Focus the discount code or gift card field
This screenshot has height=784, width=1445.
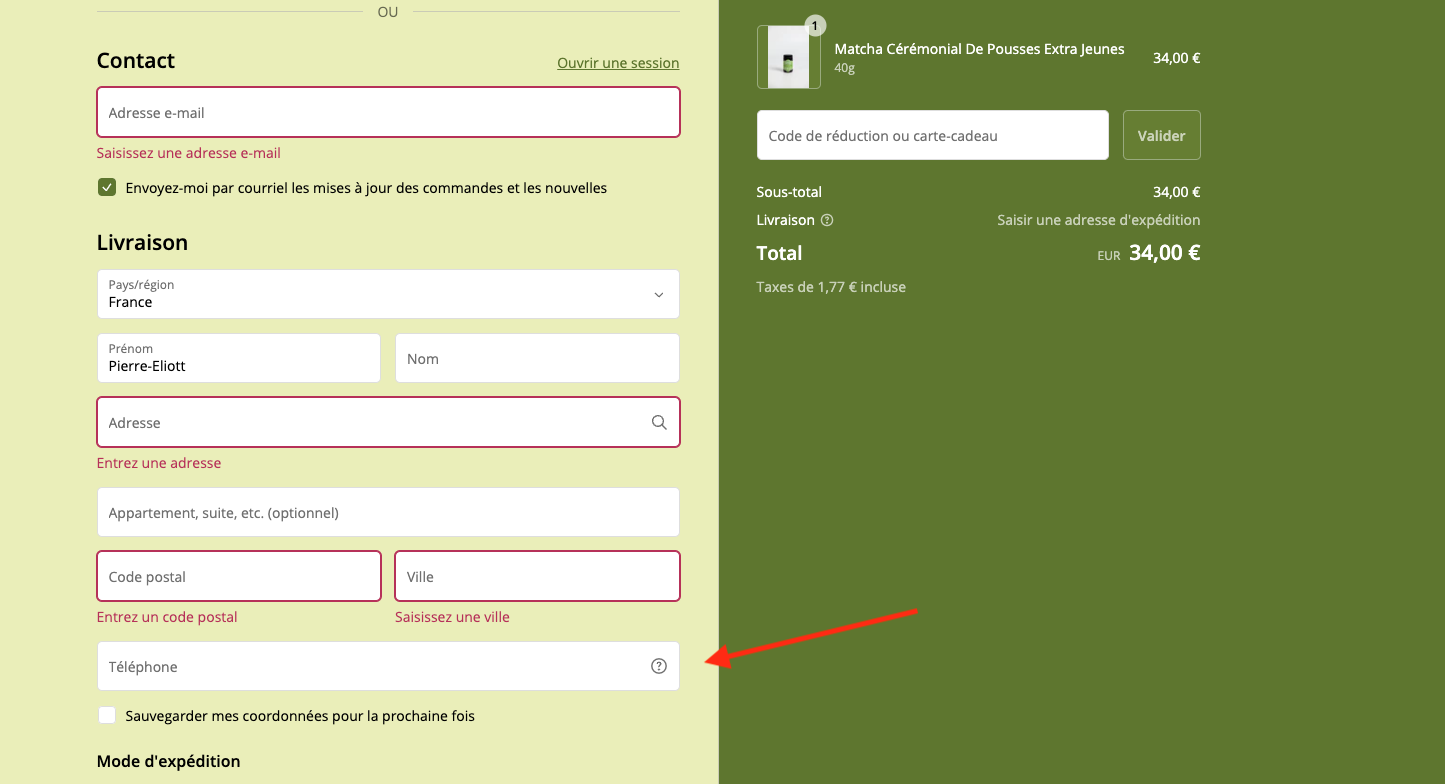point(932,135)
